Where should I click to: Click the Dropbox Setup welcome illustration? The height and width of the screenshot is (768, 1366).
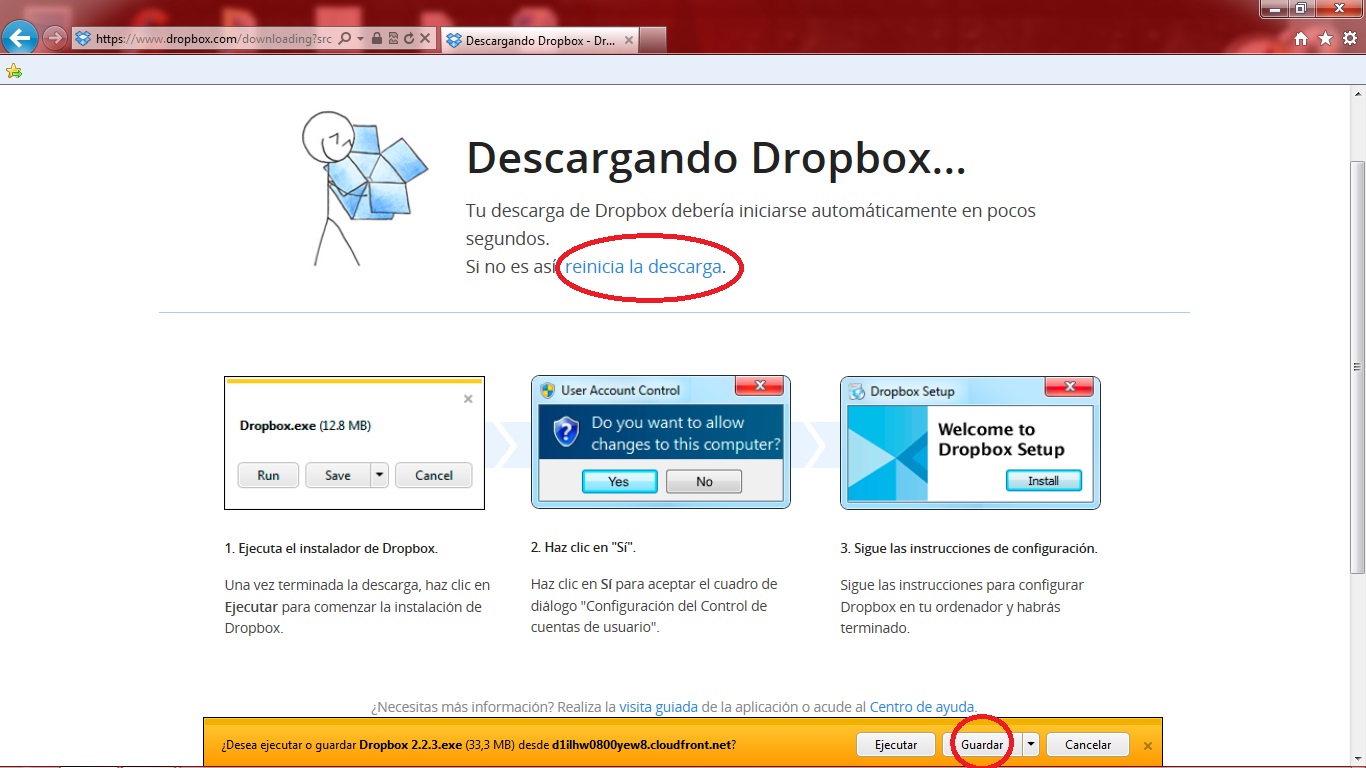pyautogui.click(x=970, y=443)
